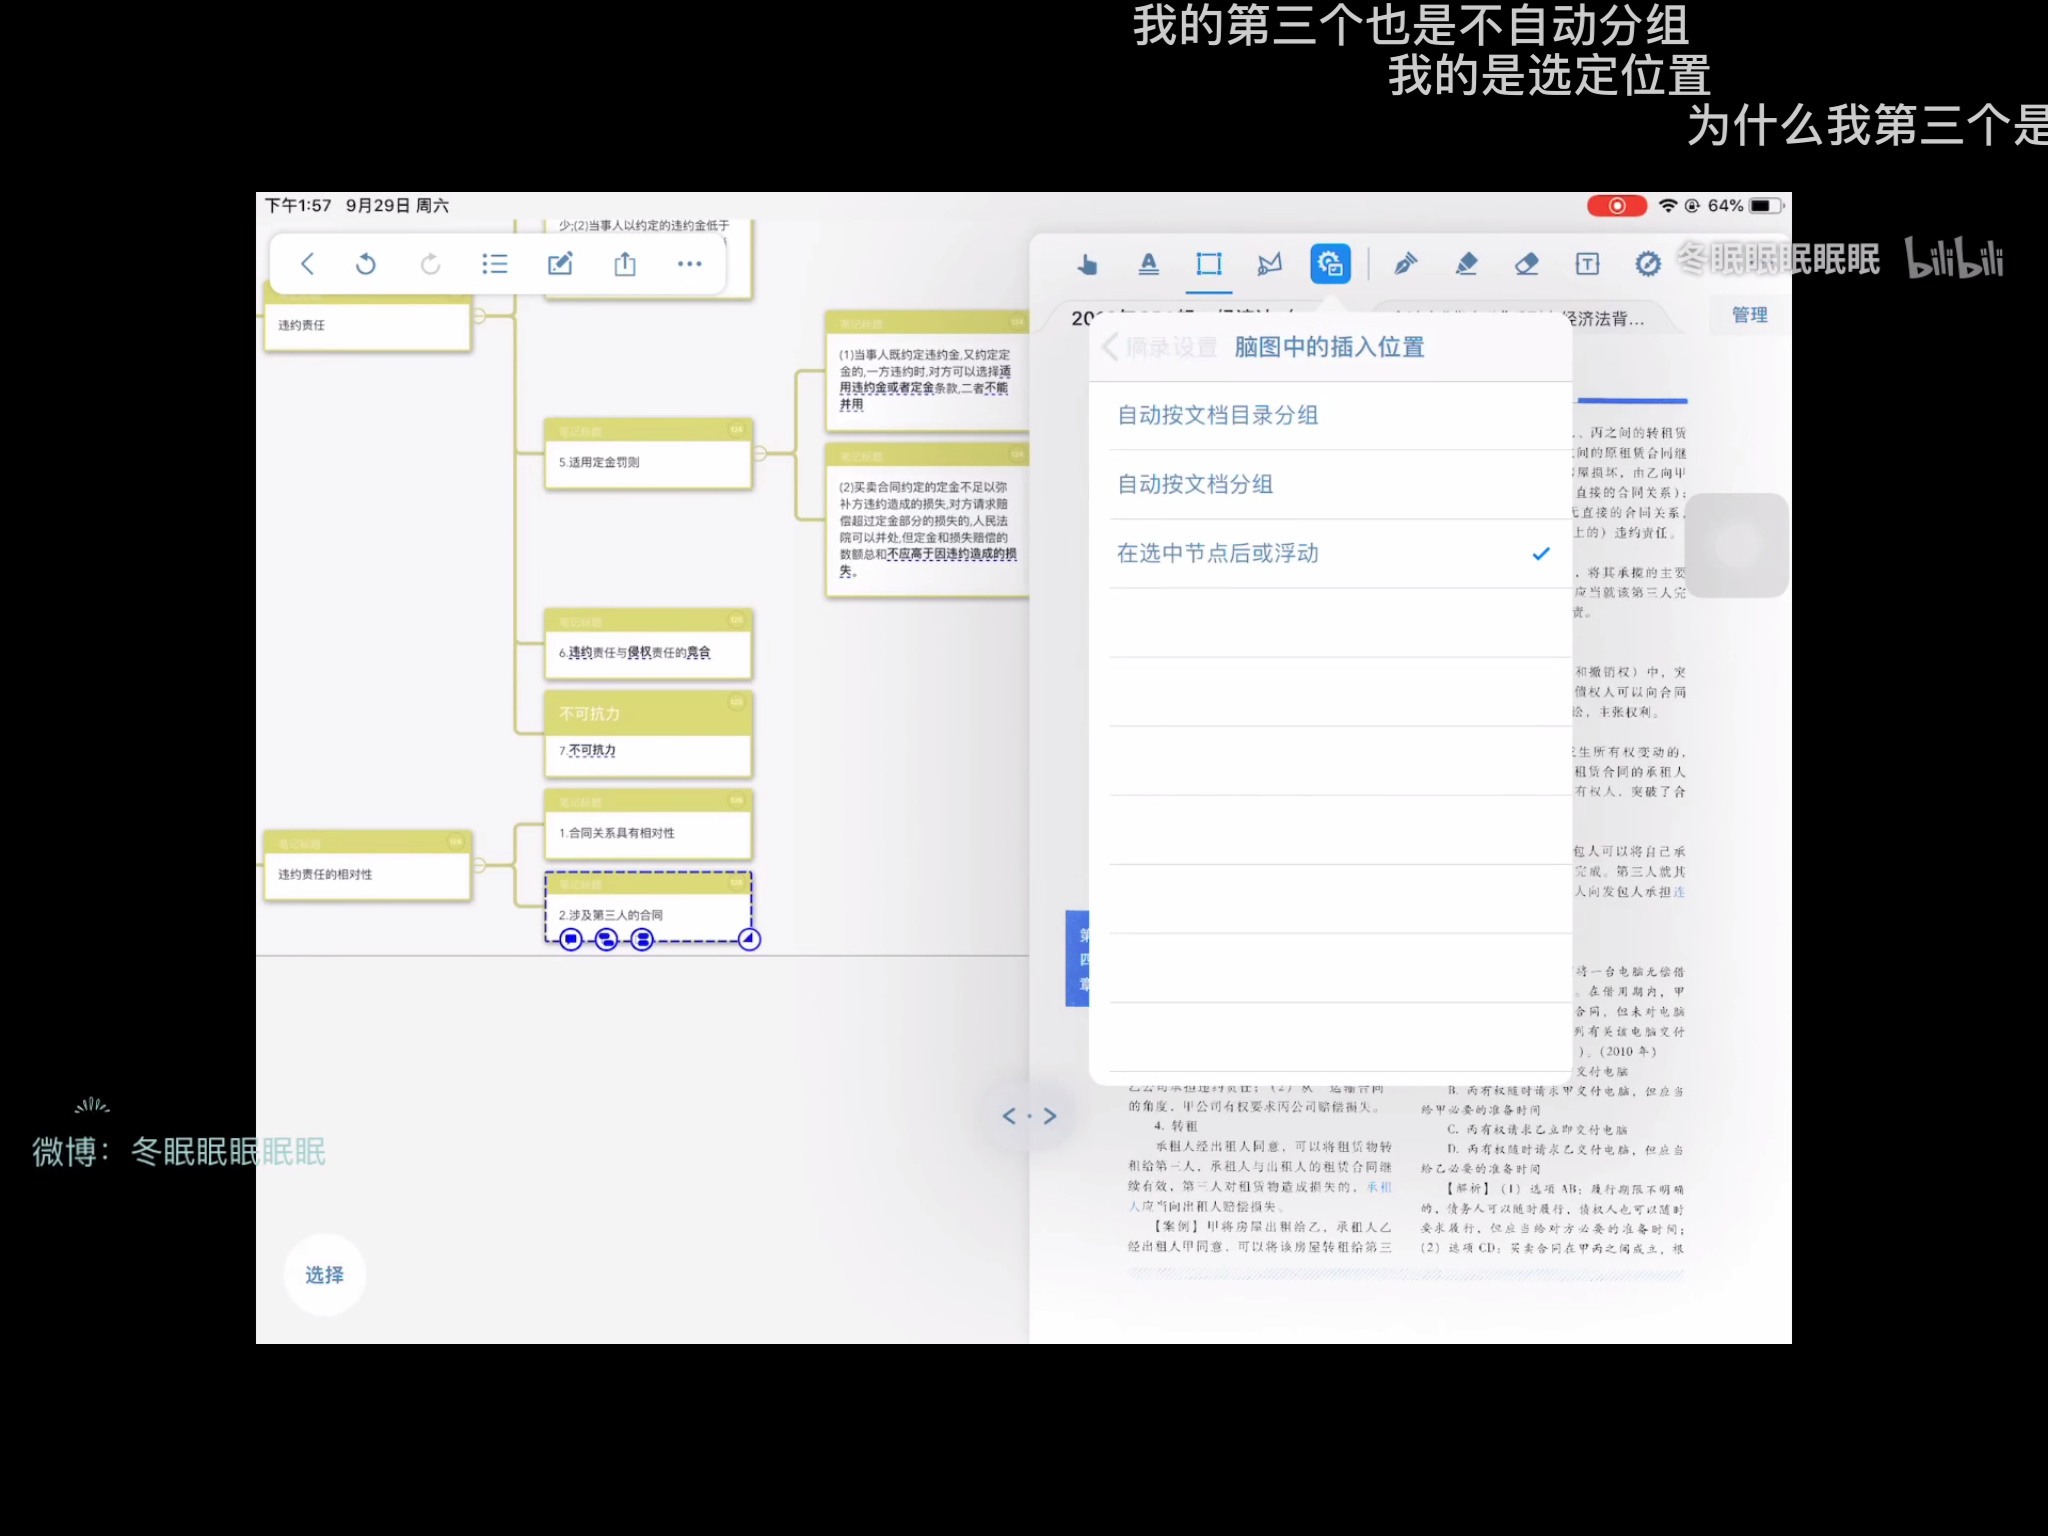2048x1536 pixels.
Task: Tap the red screen recording indicator
Action: 1616,206
